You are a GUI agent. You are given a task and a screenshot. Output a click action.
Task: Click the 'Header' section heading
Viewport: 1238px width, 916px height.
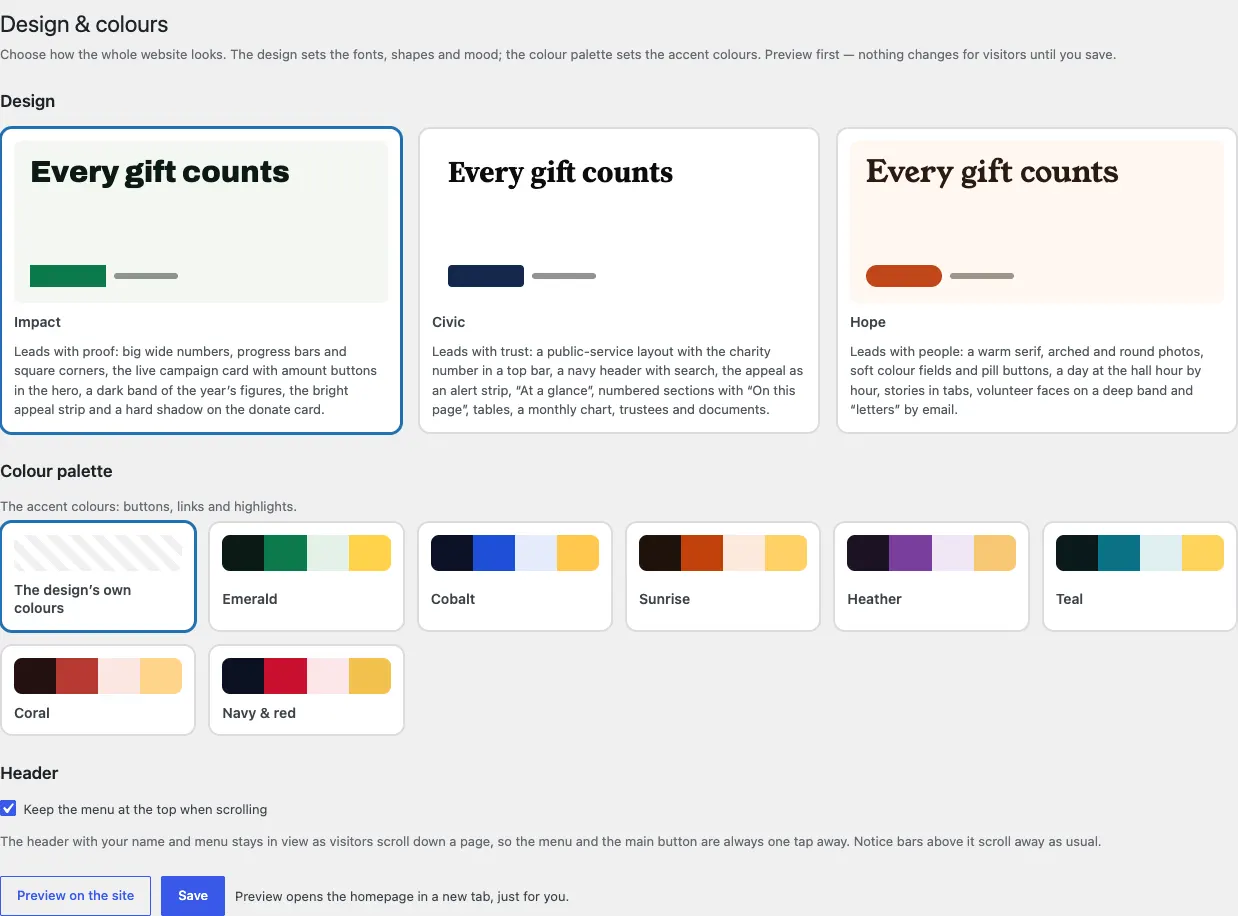click(x=29, y=773)
